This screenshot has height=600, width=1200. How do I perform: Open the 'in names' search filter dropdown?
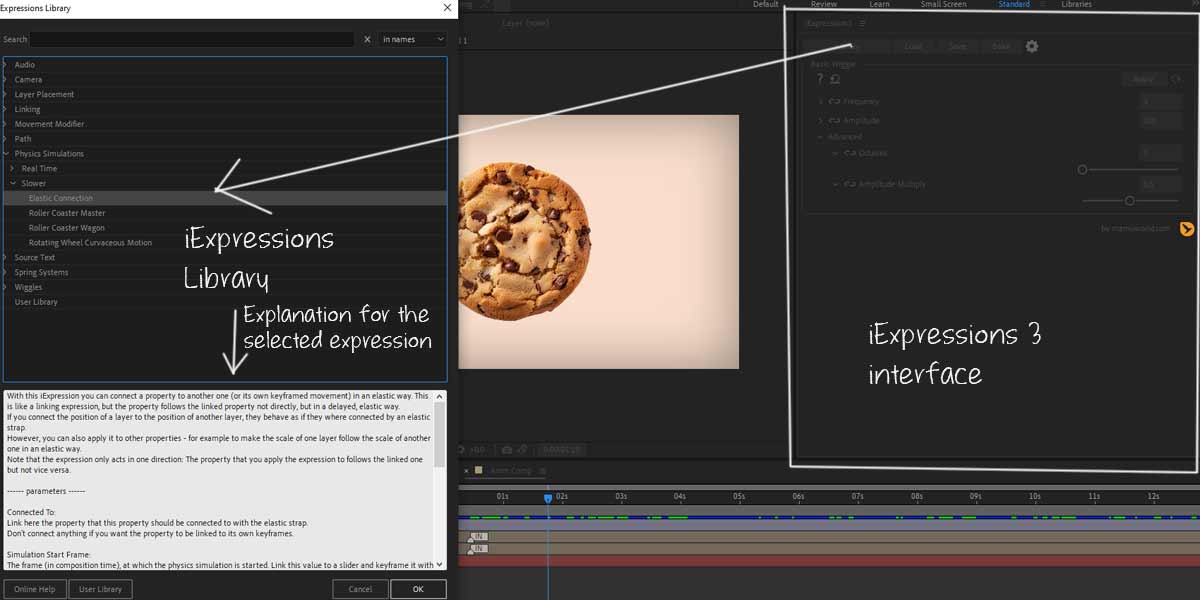point(413,39)
